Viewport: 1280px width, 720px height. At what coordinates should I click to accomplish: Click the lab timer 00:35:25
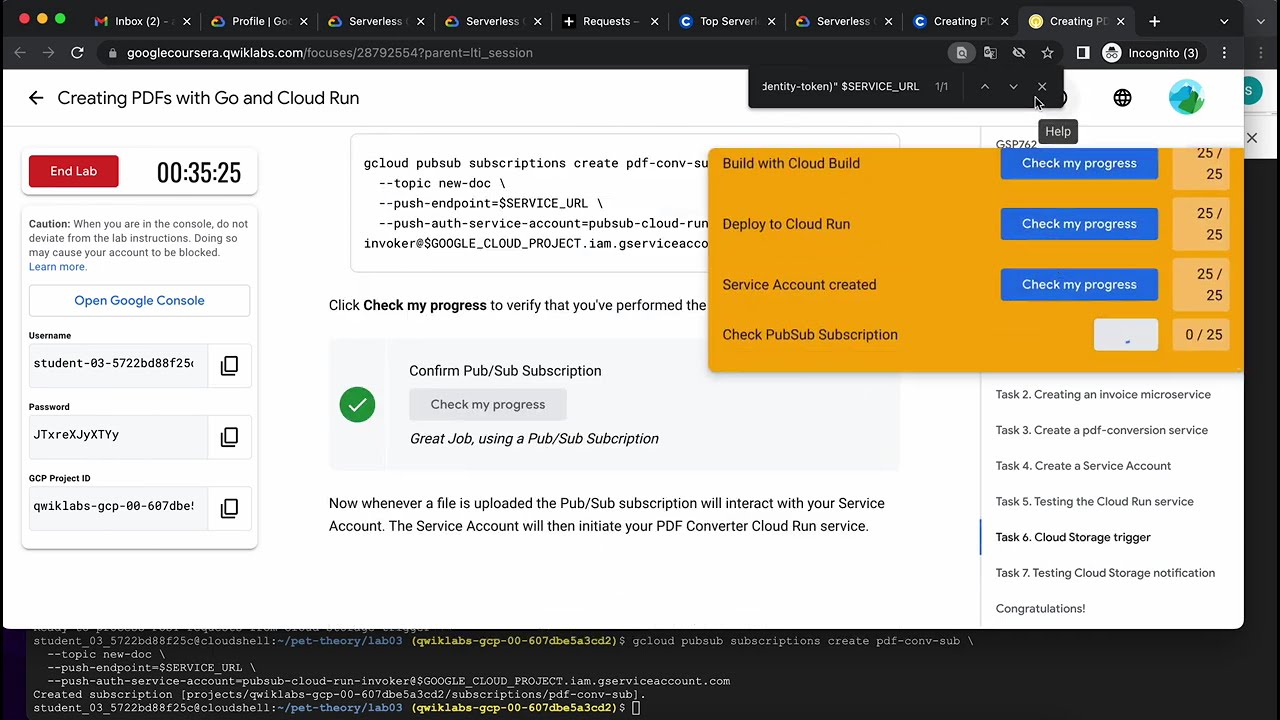[x=199, y=173]
